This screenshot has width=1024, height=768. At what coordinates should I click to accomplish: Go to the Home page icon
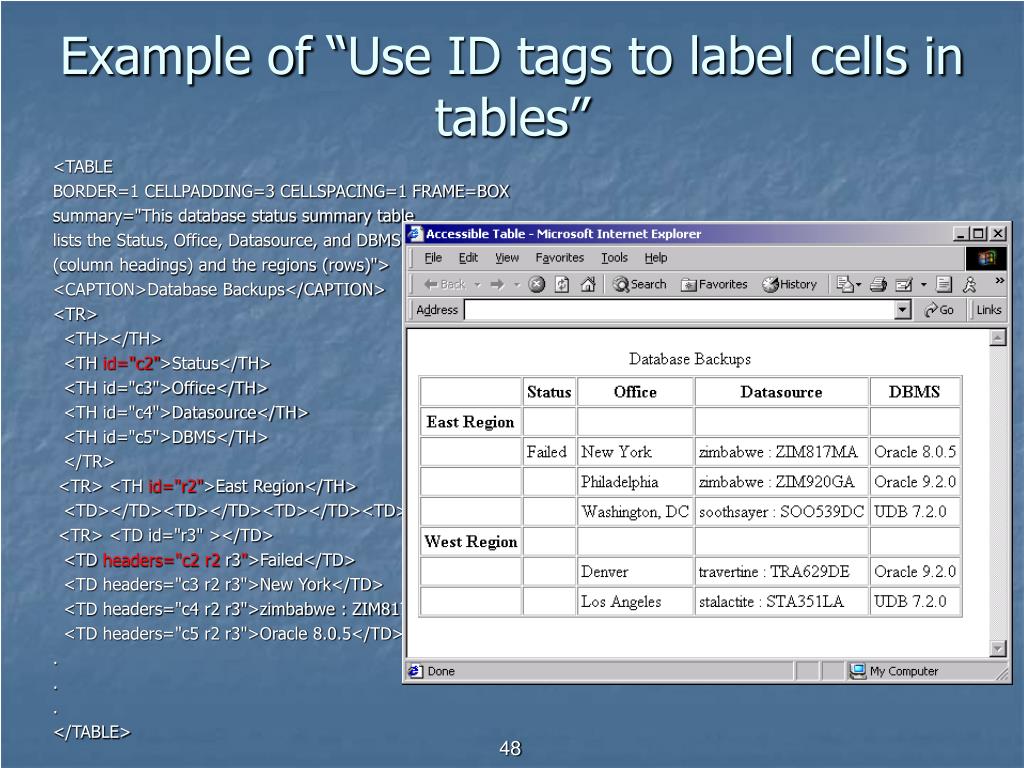point(588,284)
